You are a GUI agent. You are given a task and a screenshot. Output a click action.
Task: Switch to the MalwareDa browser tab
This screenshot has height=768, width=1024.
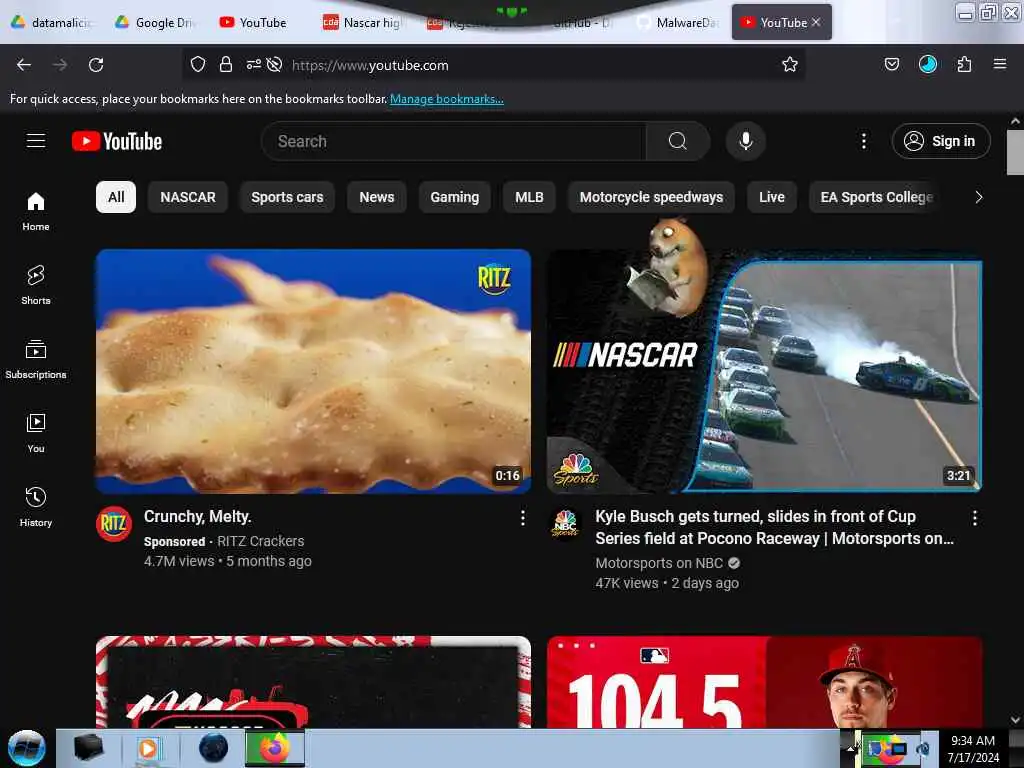coord(679,22)
